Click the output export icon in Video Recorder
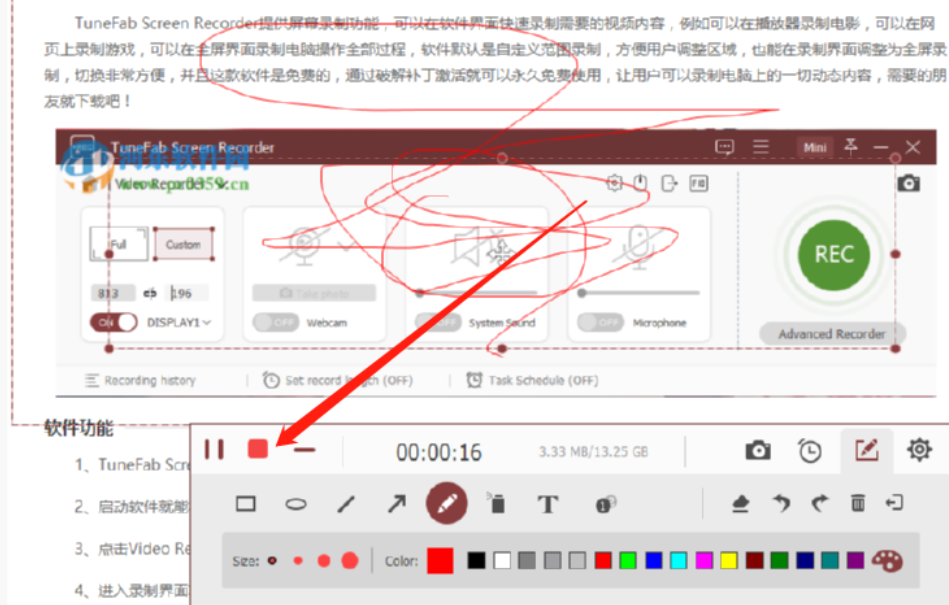The image size is (949, 605). 669,183
